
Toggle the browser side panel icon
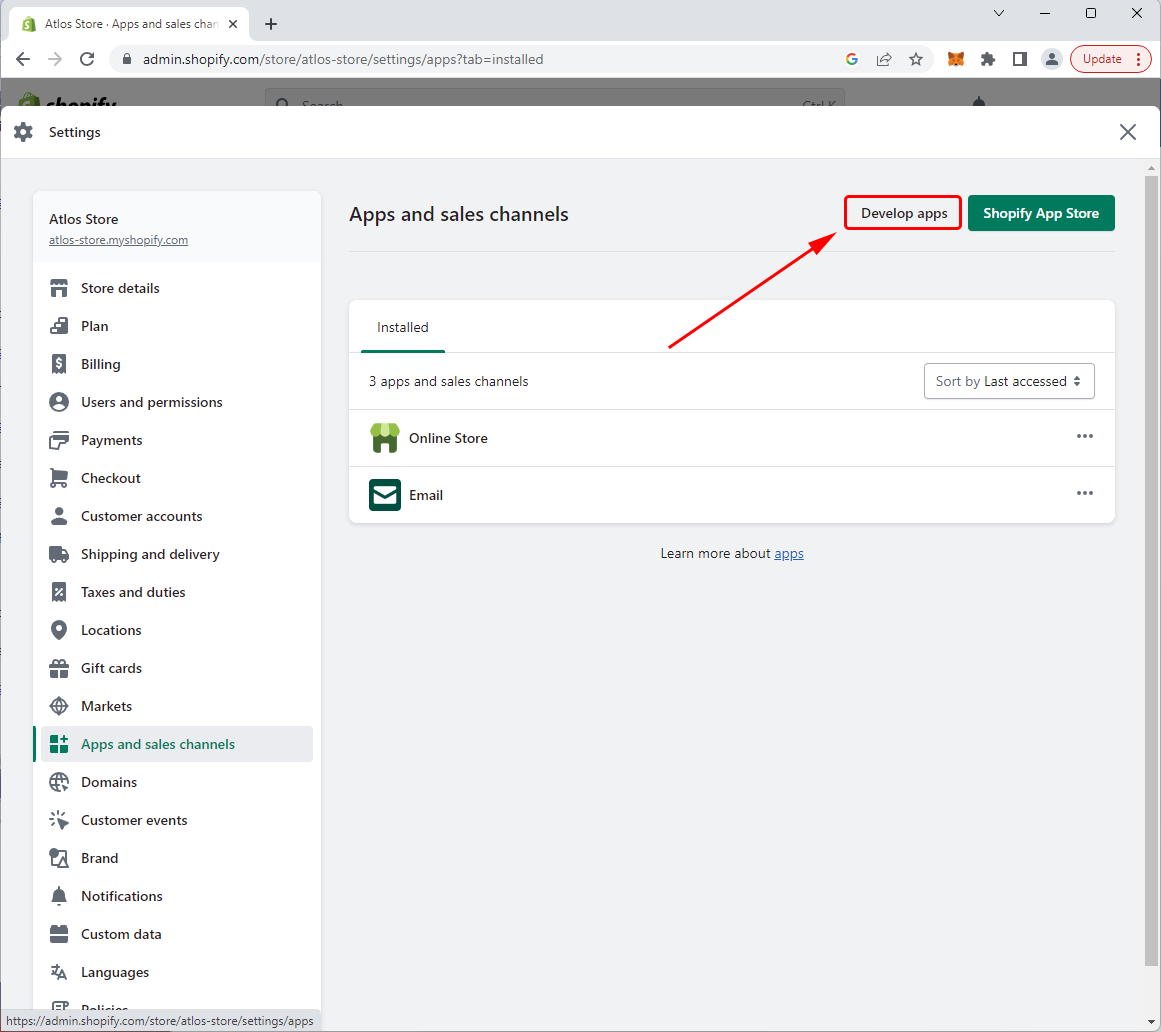(x=1020, y=59)
